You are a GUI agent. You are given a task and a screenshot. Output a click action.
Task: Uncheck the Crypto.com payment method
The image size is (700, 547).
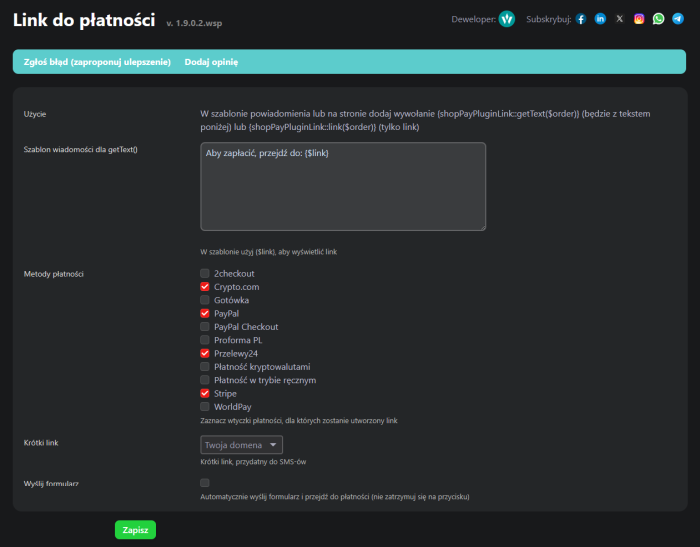[205, 287]
